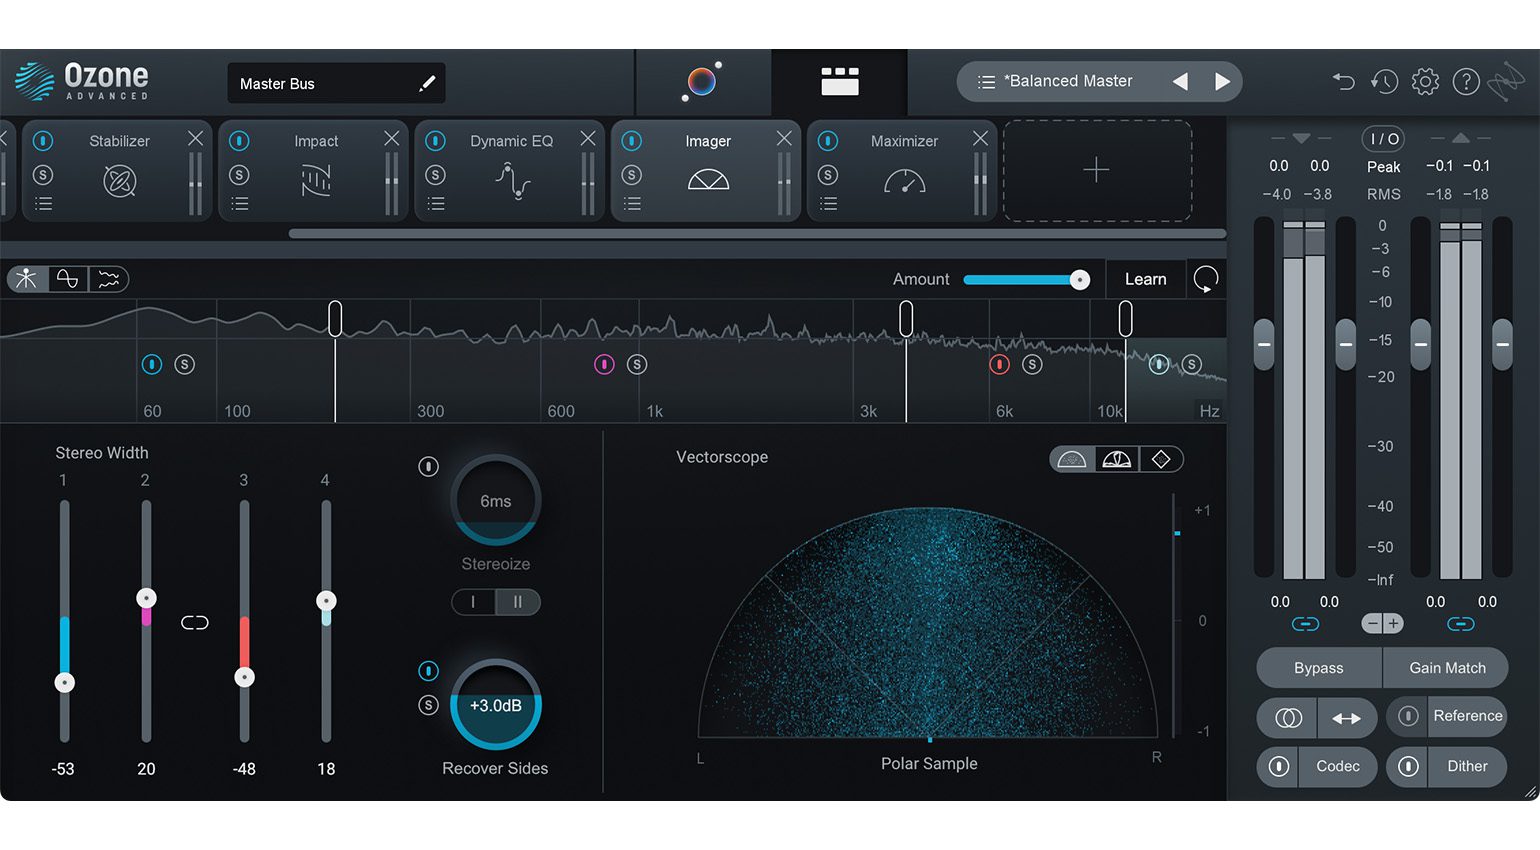
Task: Click the Amount slider handle
Action: pyautogui.click(x=1080, y=279)
